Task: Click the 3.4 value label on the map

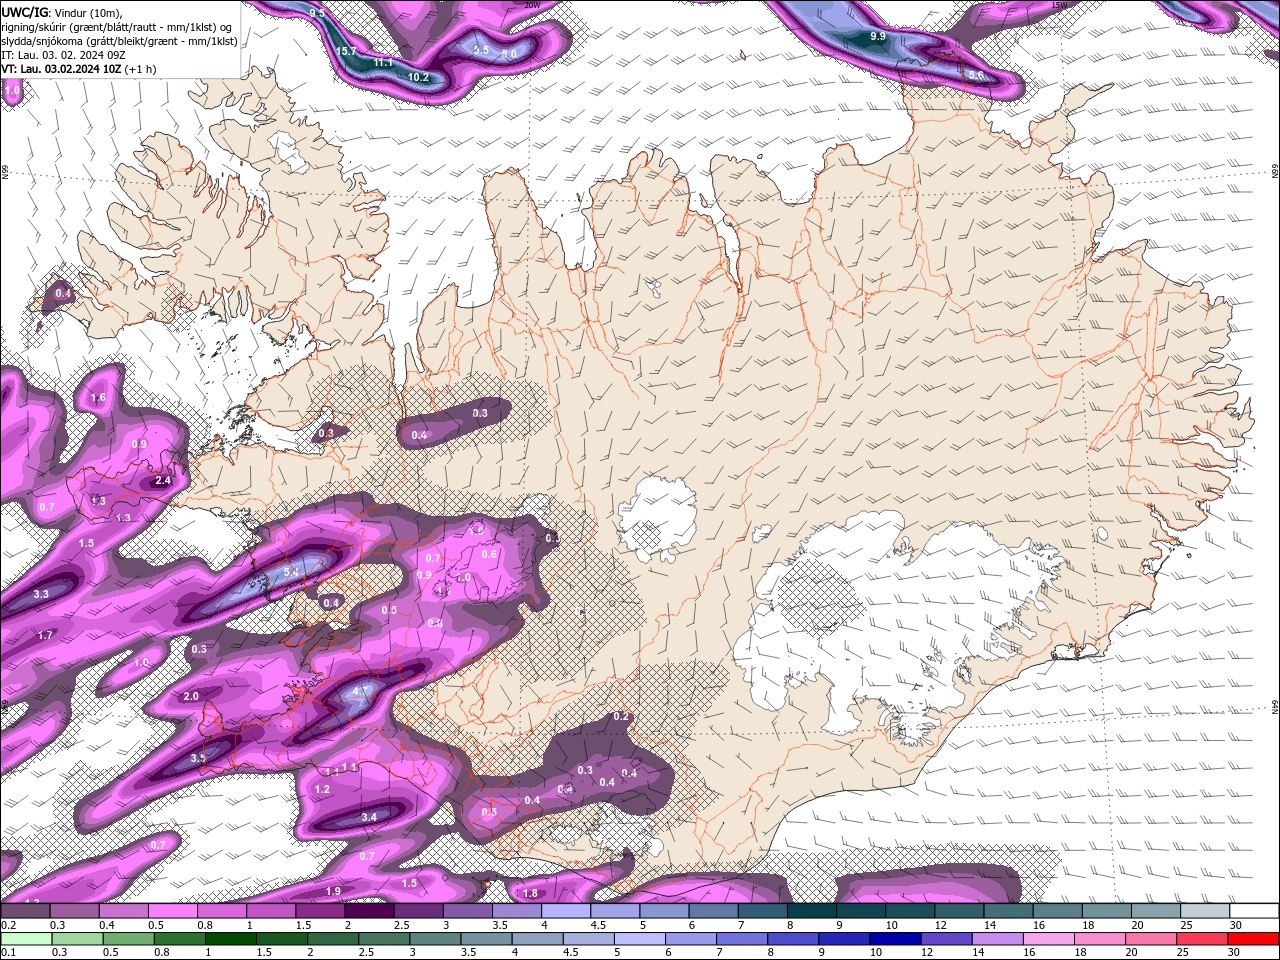Action: pos(368,817)
